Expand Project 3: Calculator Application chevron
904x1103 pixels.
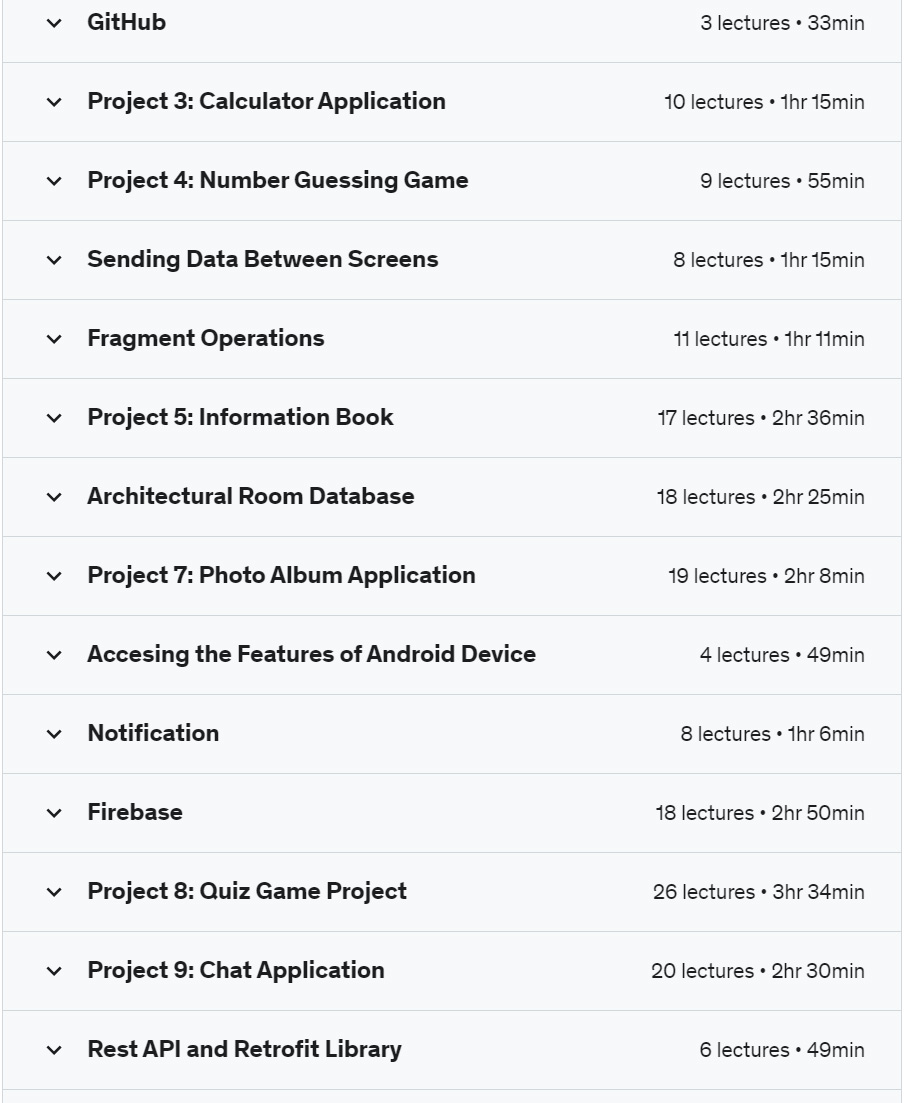click(54, 102)
